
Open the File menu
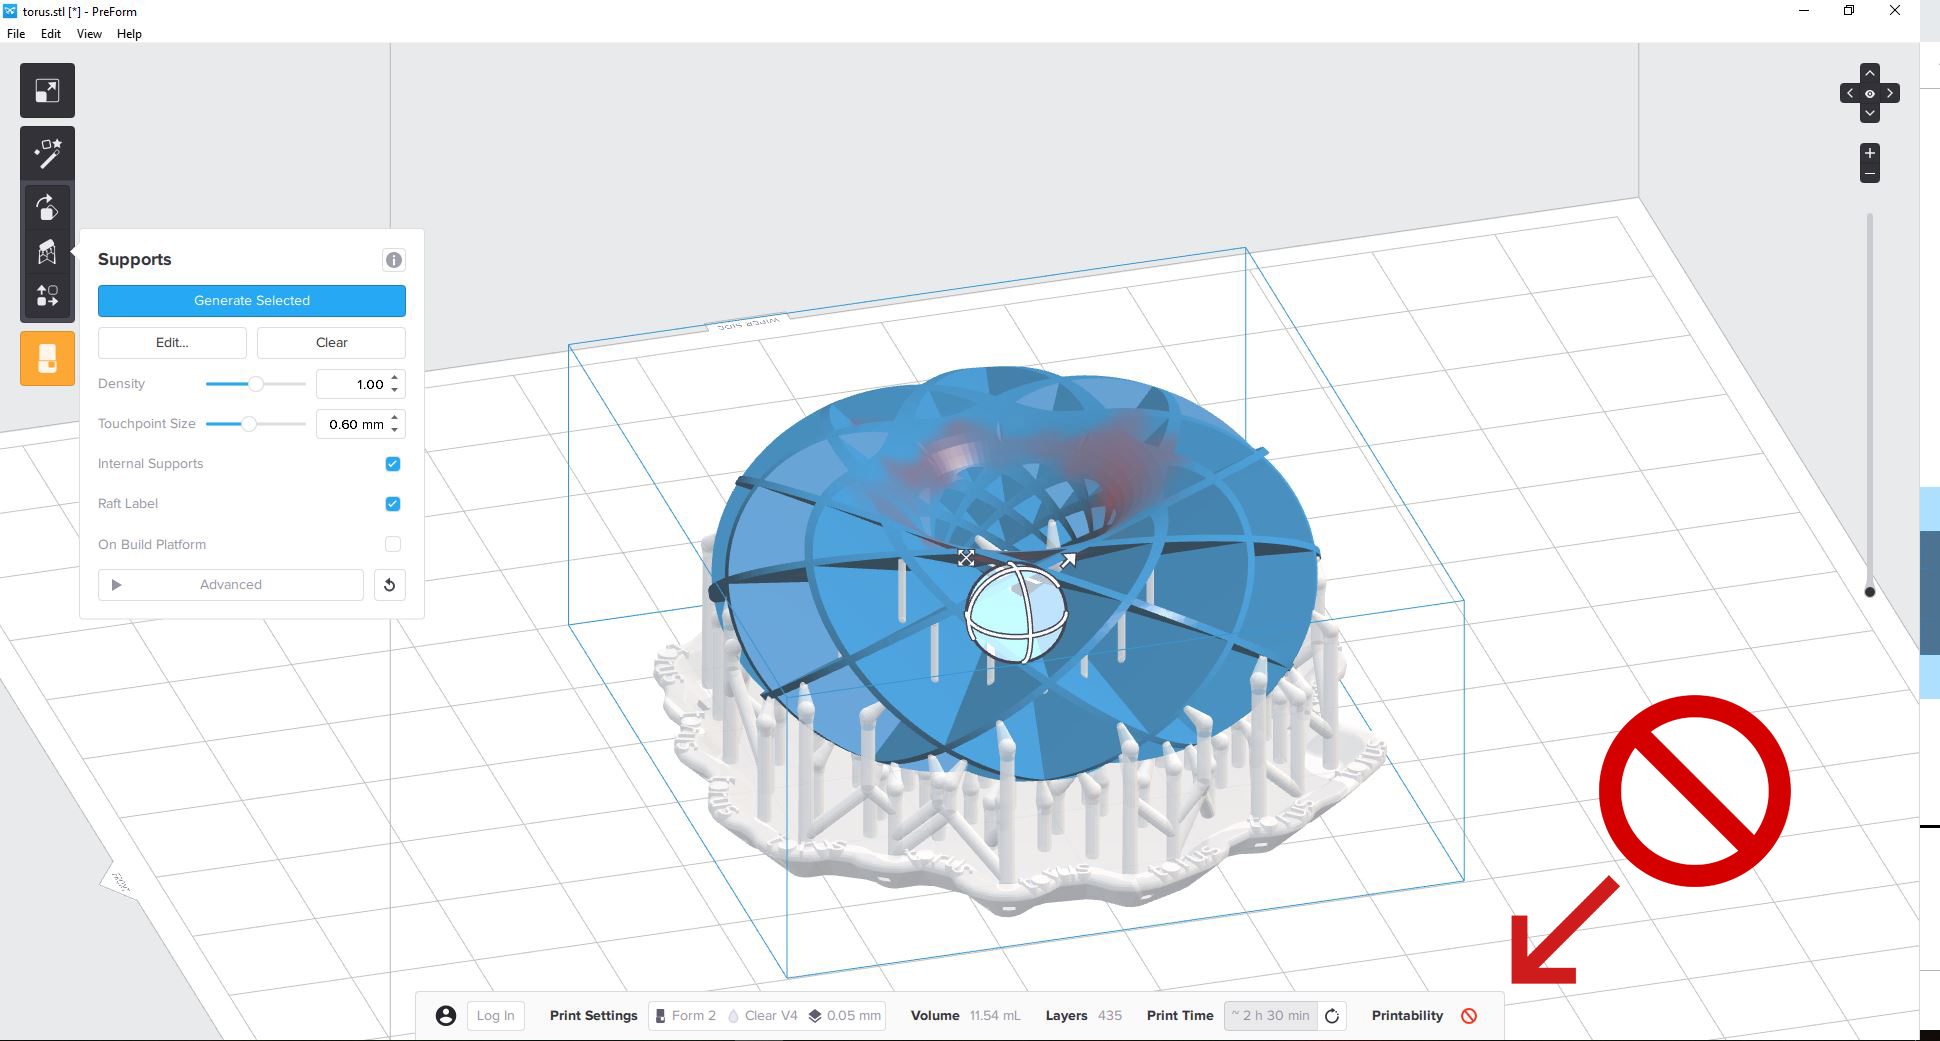click(x=16, y=34)
